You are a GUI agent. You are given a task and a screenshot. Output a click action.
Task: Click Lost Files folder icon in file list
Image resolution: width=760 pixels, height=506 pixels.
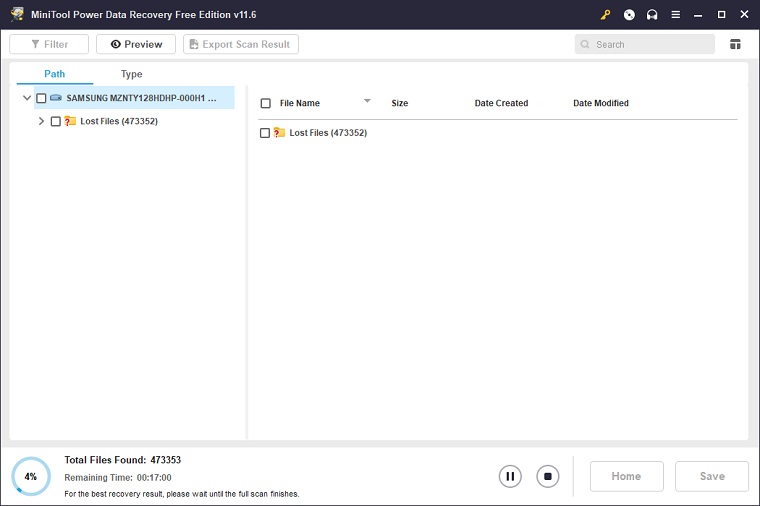pyautogui.click(x=279, y=132)
